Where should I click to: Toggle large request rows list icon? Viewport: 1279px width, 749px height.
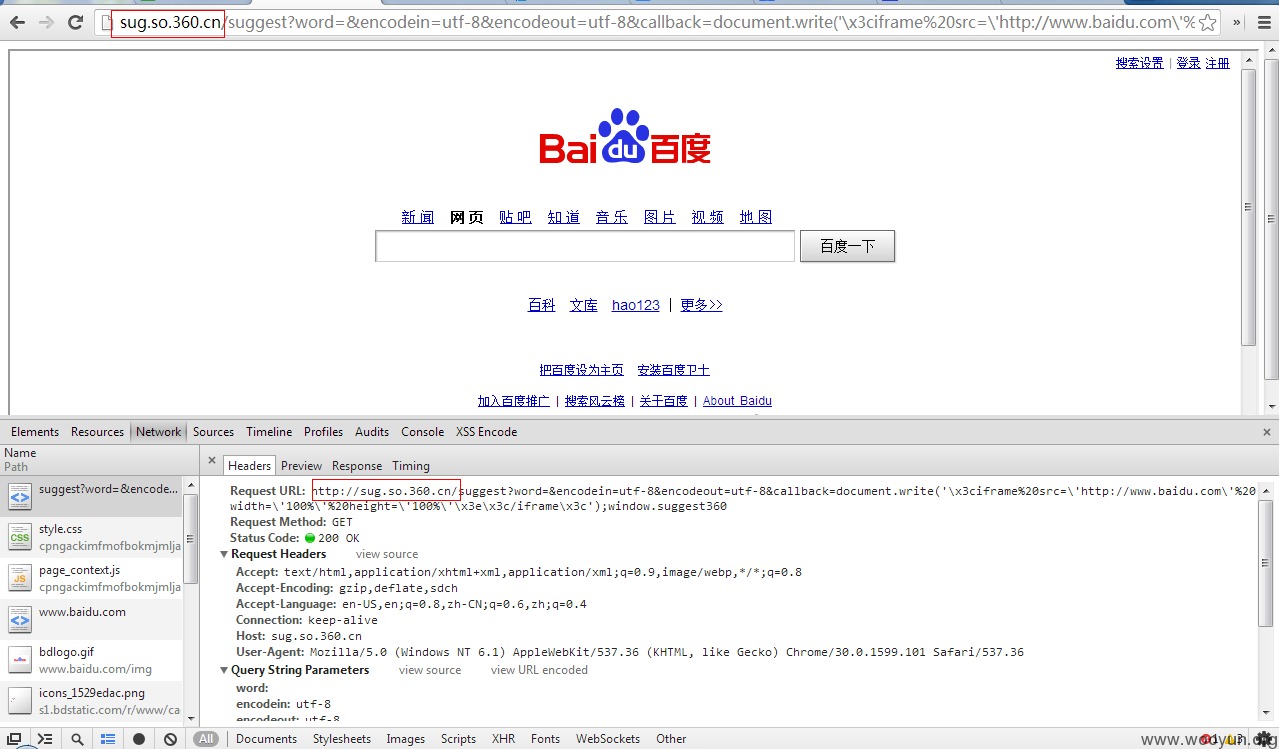click(108, 739)
